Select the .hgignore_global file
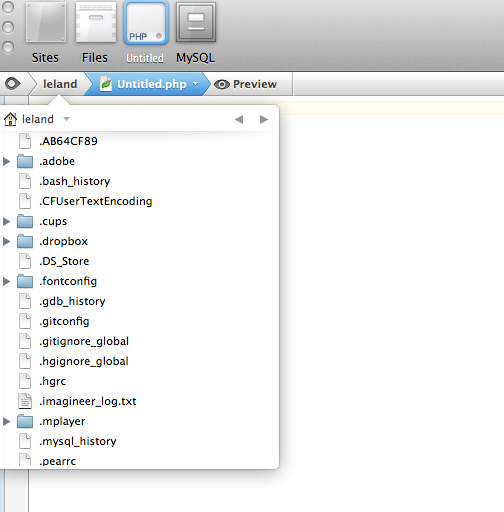The image size is (504, 512). coord(139,361)
